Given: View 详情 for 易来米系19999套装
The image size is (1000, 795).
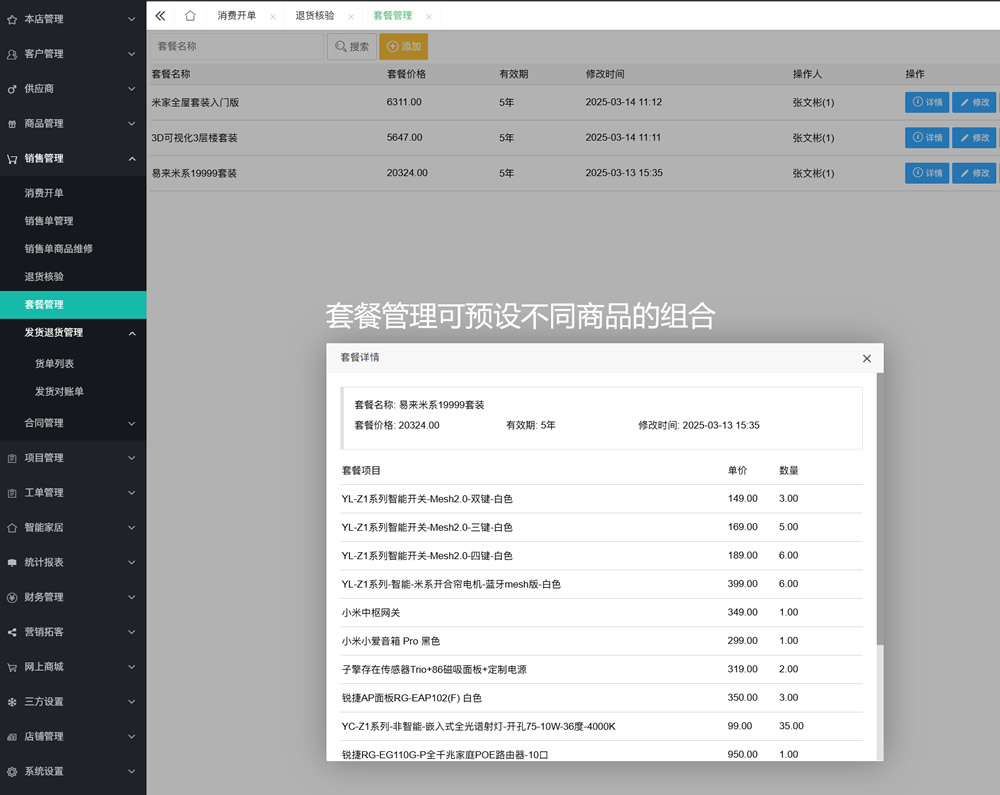Looking at the screenshot, I should click(927, 173).
